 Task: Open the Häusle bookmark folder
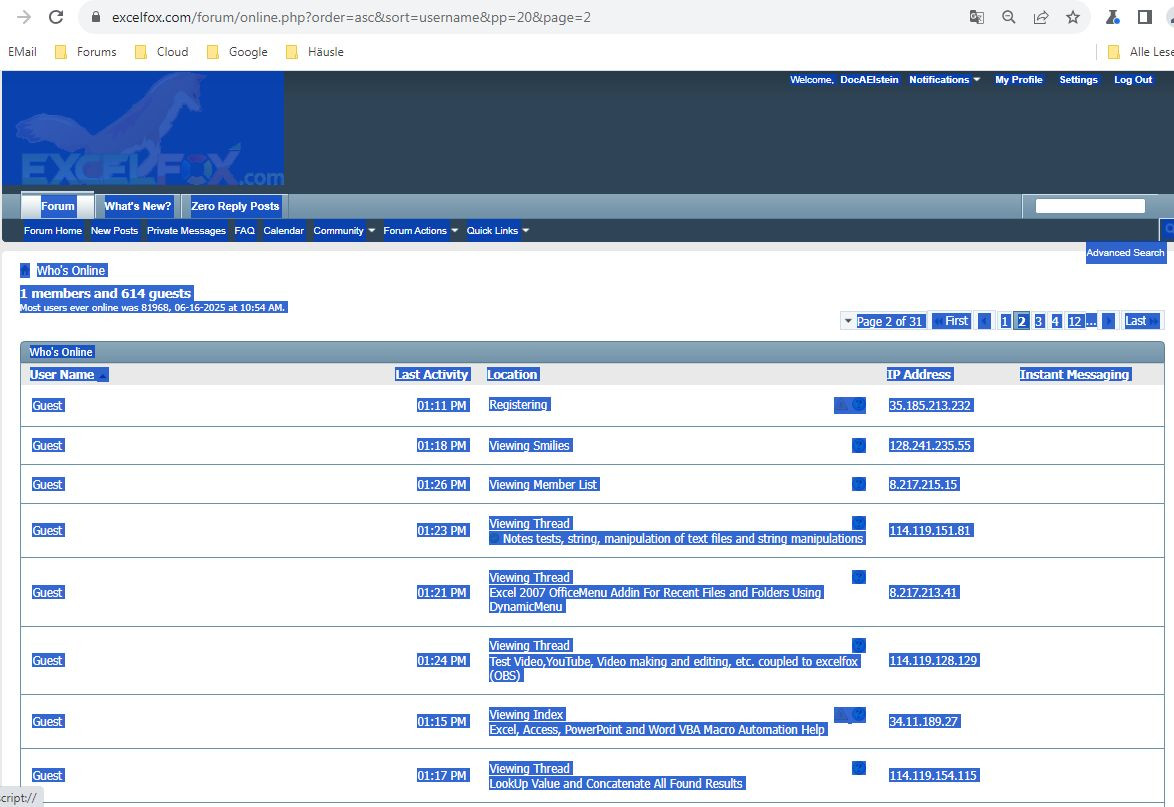(314, 52)
